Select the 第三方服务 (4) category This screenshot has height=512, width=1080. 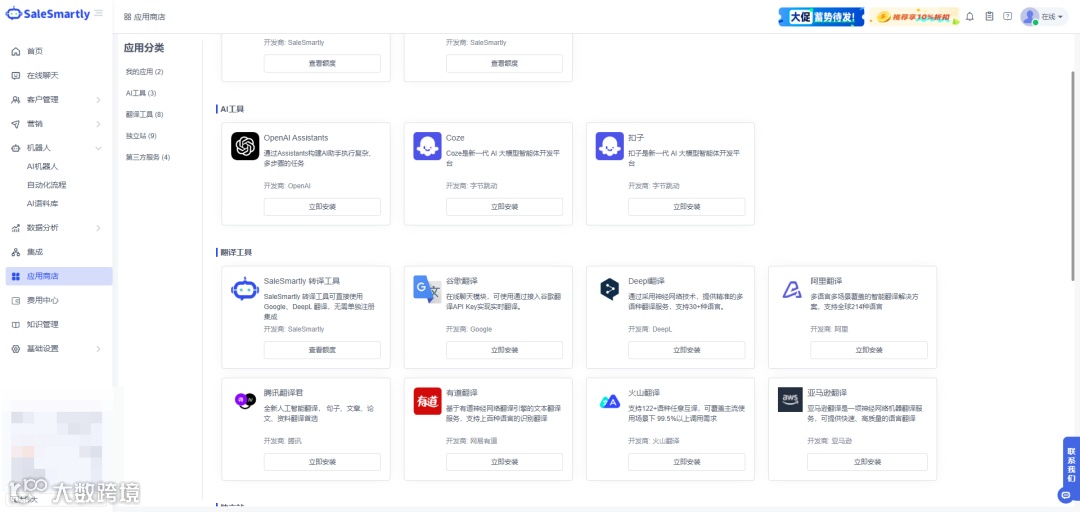pyautogui.click(x=147, y=157)
